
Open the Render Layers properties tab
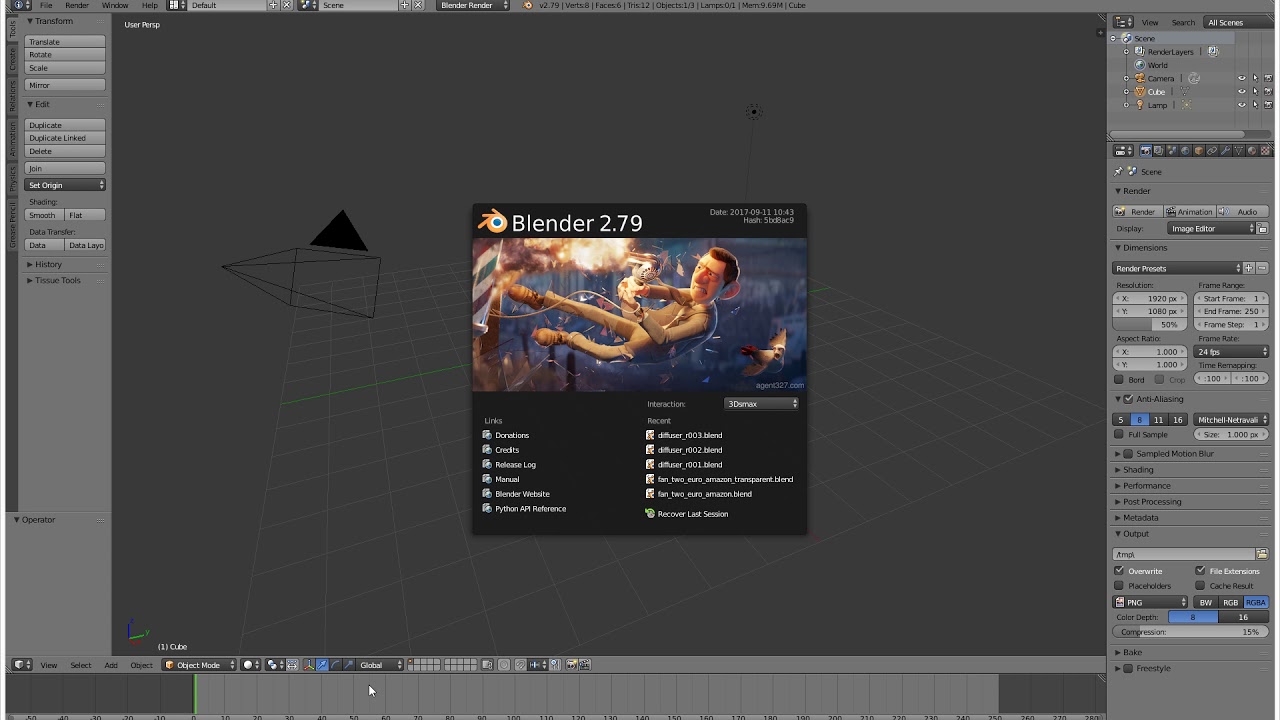tap(1159, 151)
